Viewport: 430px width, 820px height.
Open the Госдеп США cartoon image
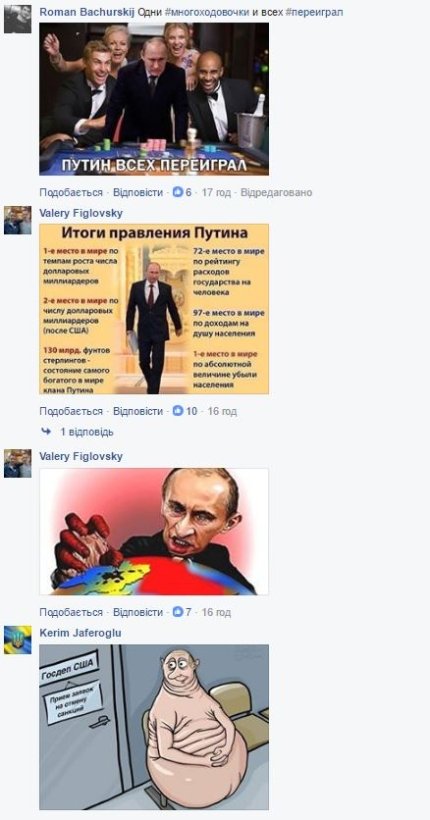point(154,727)
